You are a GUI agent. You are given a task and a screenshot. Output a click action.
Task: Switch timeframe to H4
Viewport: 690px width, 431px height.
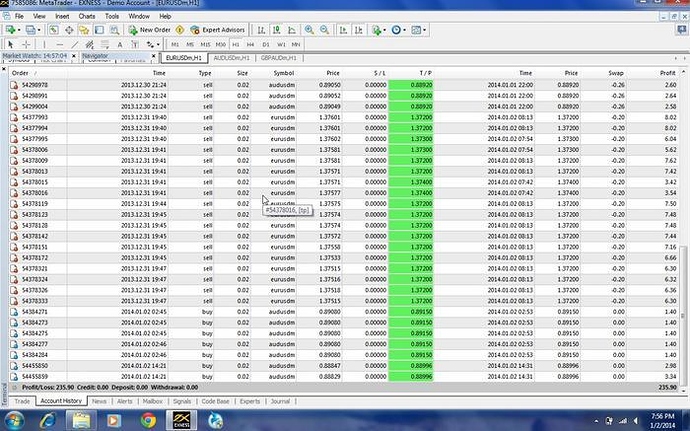[x=250, y=44]
